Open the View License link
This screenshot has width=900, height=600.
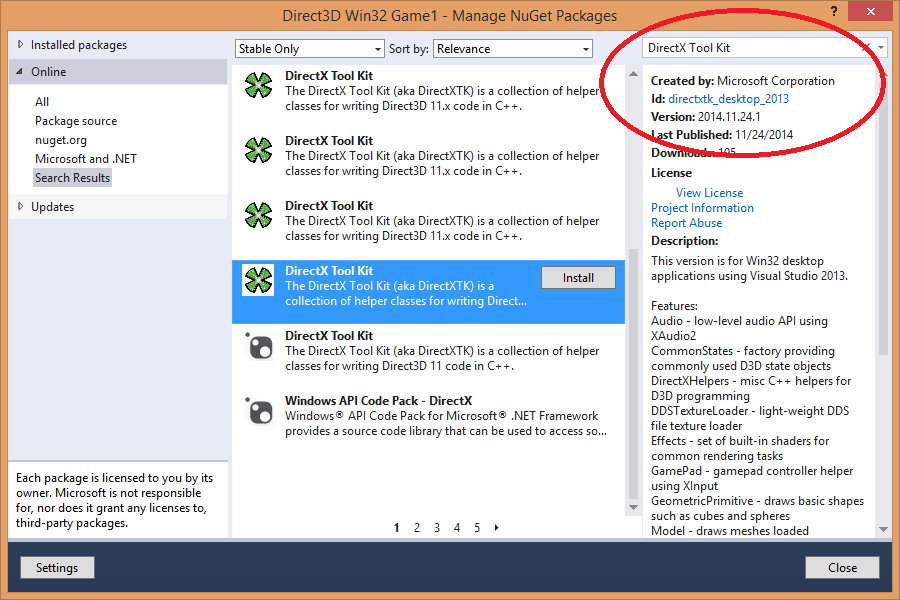[709, 193]
